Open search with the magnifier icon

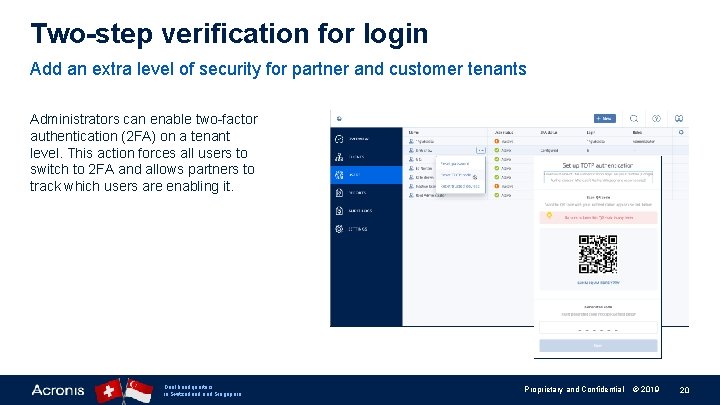[x=634, y=118]
